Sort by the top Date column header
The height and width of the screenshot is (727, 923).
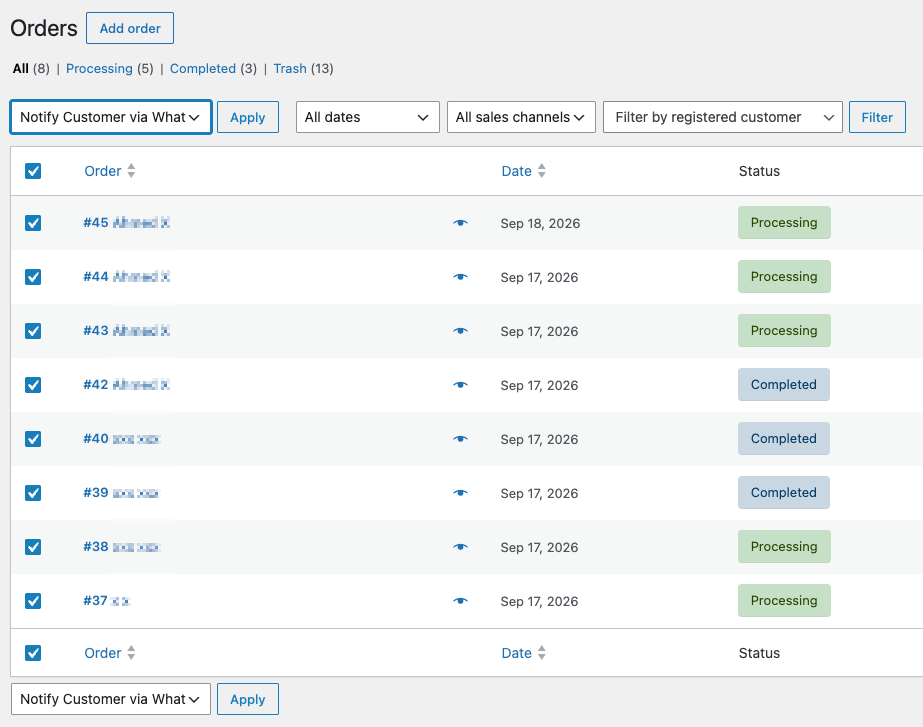(516, 171)
